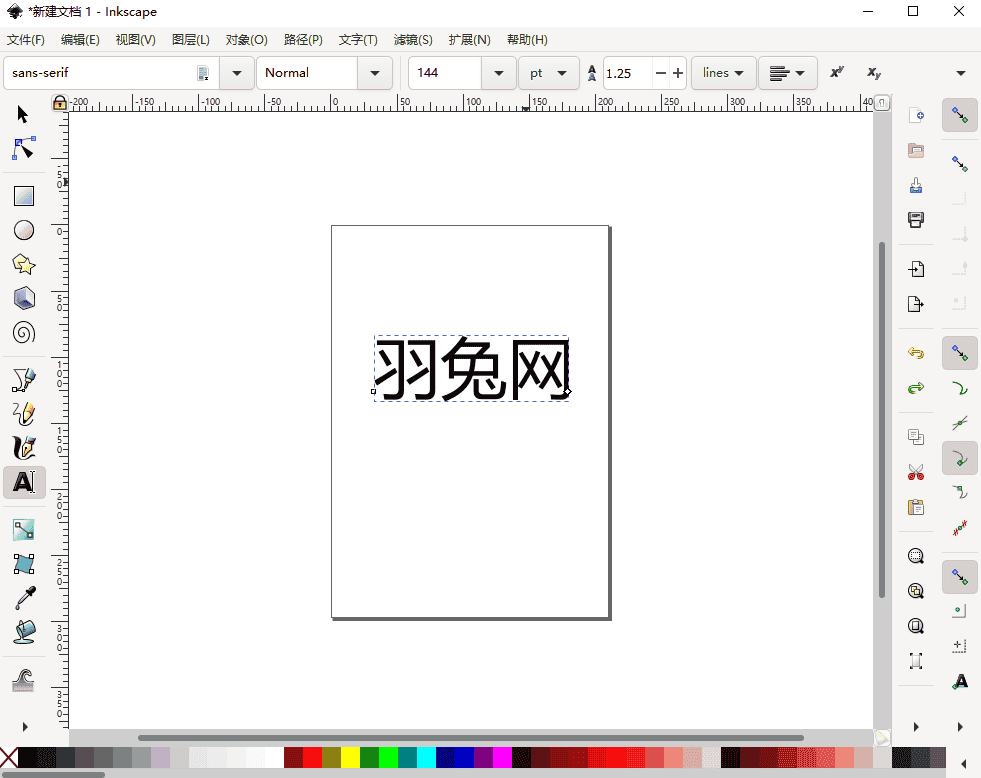Open the text alignment dropdown
Image resolution: width=981 pixels, height=778 pixels.
(788, 73)
